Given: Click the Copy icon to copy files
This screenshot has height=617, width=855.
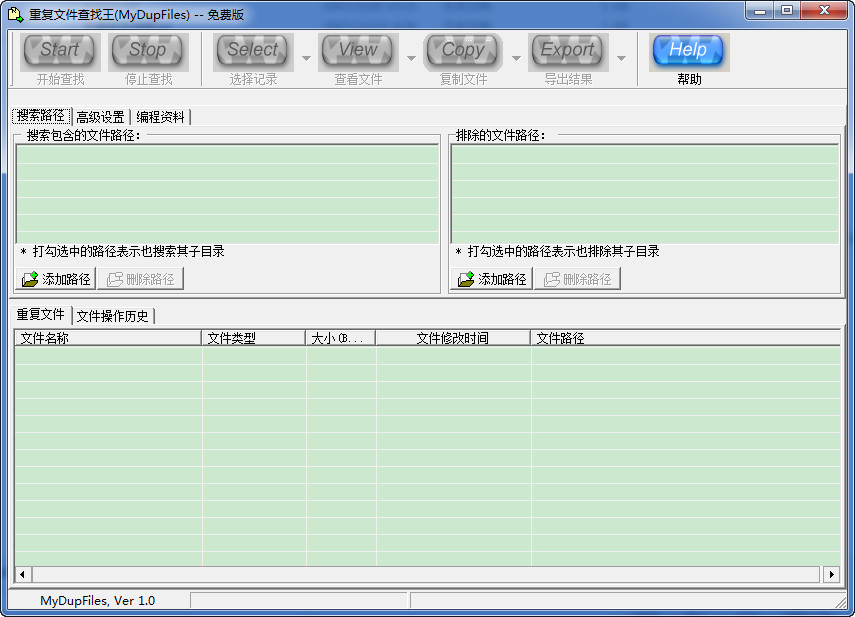Looking at the screenshot, I should click(x=462, y=50).
